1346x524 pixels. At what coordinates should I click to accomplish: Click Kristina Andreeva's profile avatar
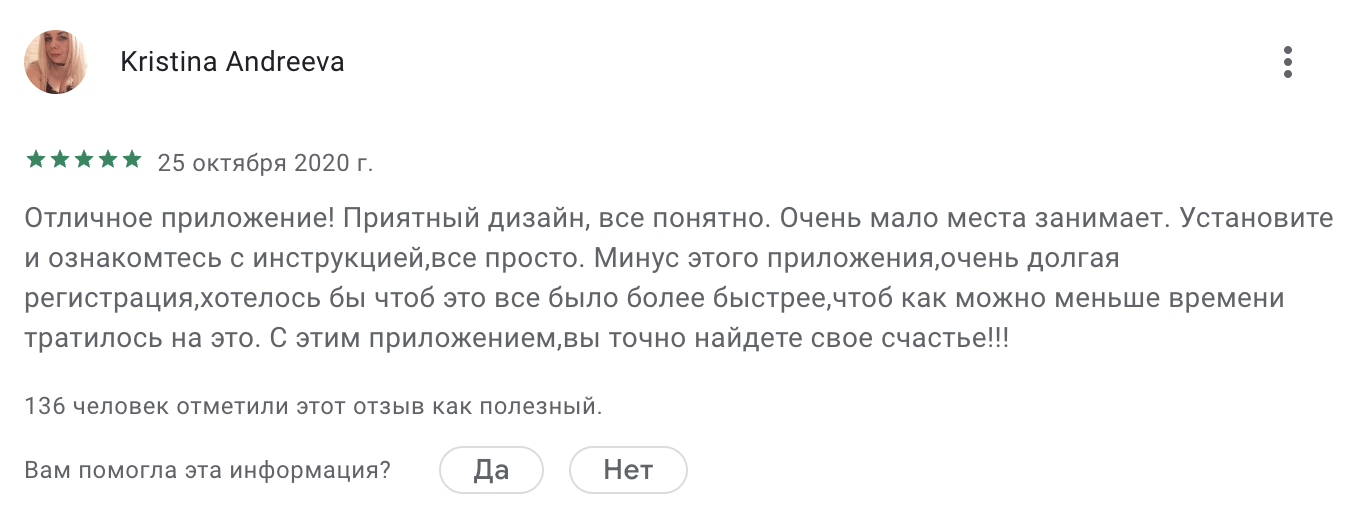(x=56, y=62)
